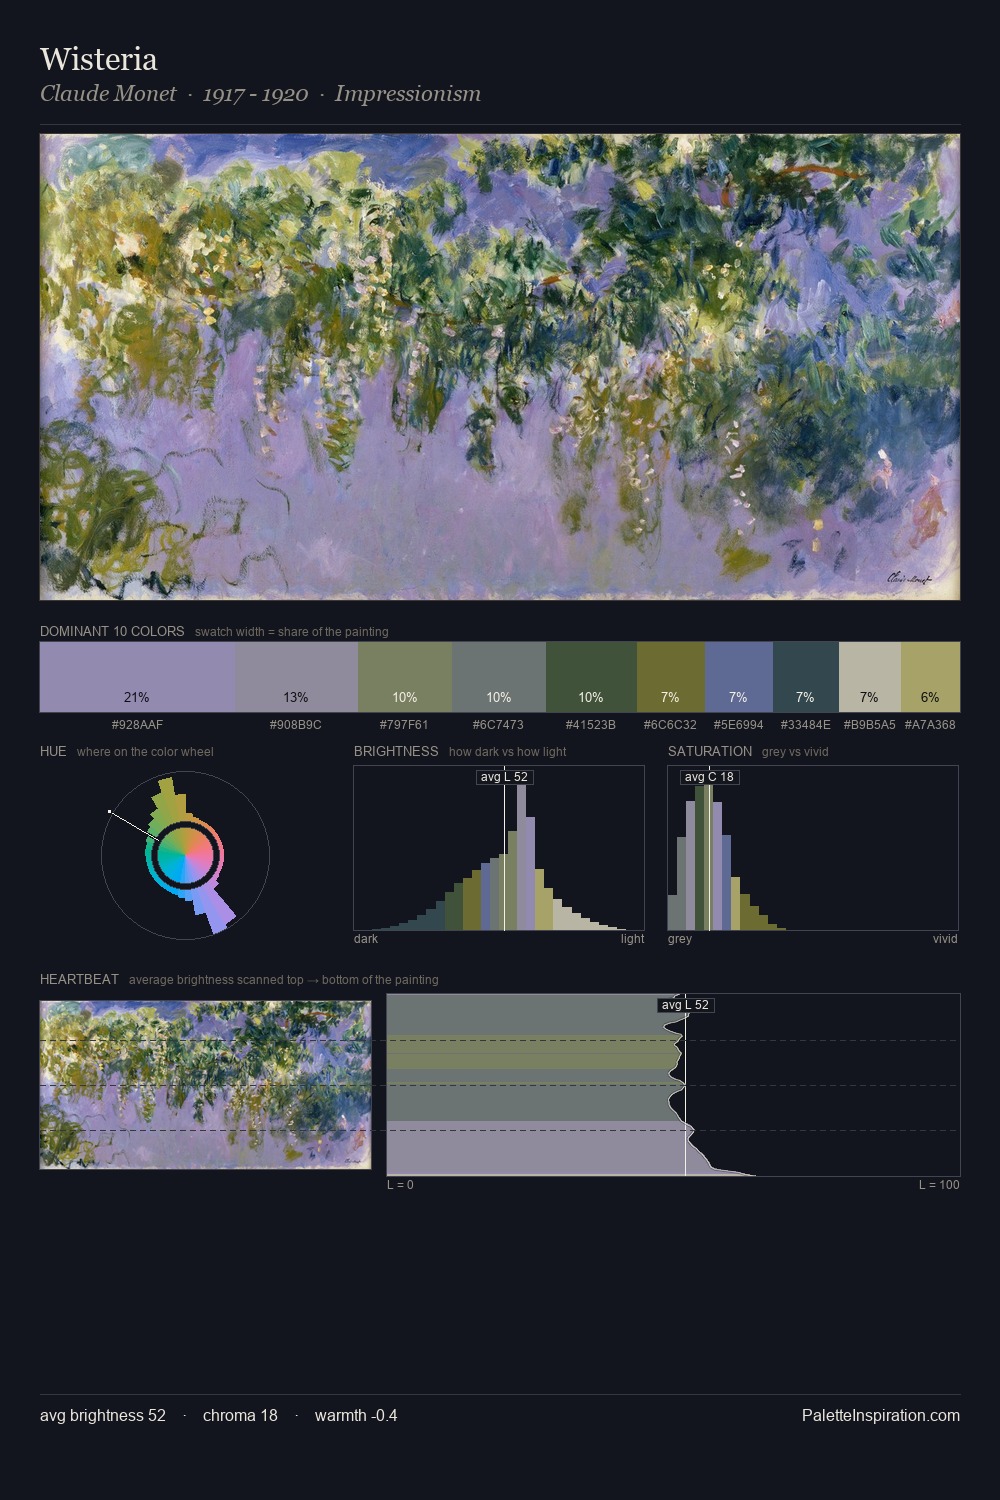Select the #6C6C32 olive swatch
Image resolution: width=1000 pixels, height=1500 pixels.
671,677
